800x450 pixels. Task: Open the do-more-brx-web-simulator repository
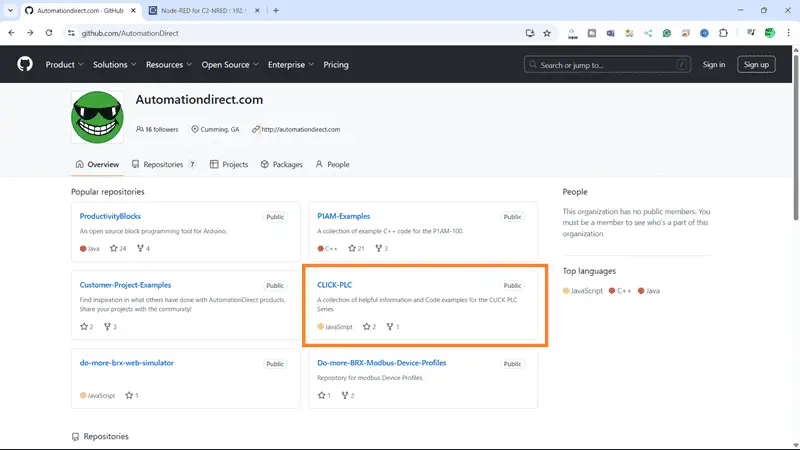[x=127, y=363]
